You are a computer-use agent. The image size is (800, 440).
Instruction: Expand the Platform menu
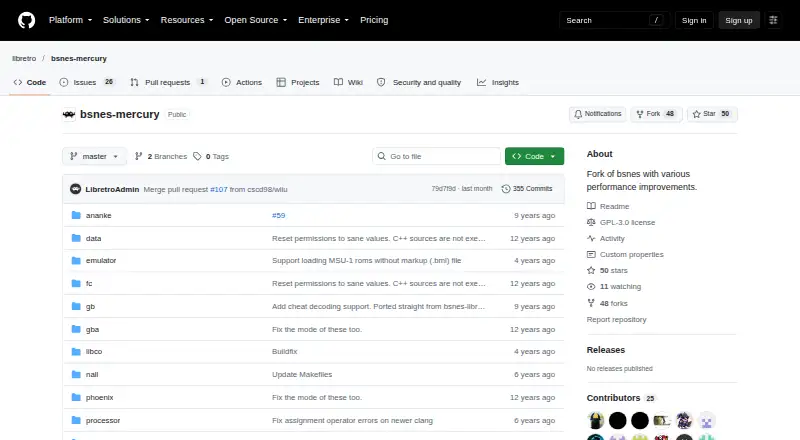click(70, 20)
